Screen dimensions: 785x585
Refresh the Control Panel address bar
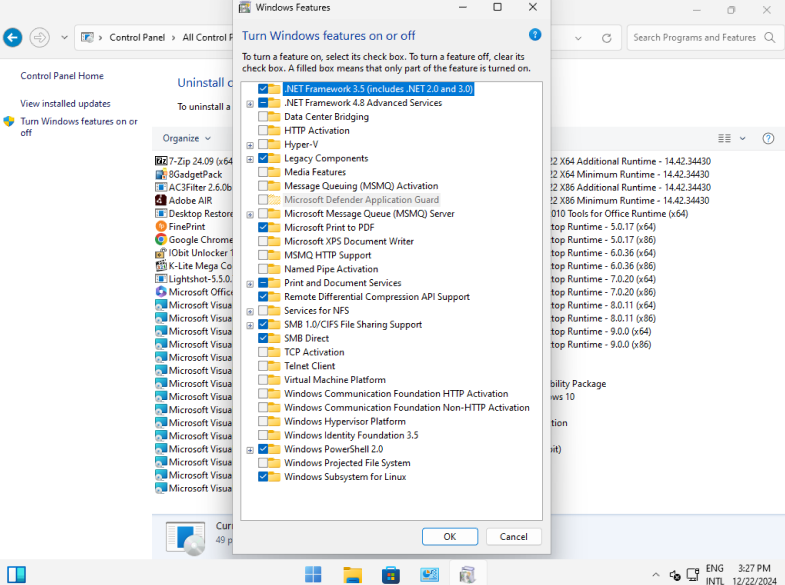coord(606,38)
